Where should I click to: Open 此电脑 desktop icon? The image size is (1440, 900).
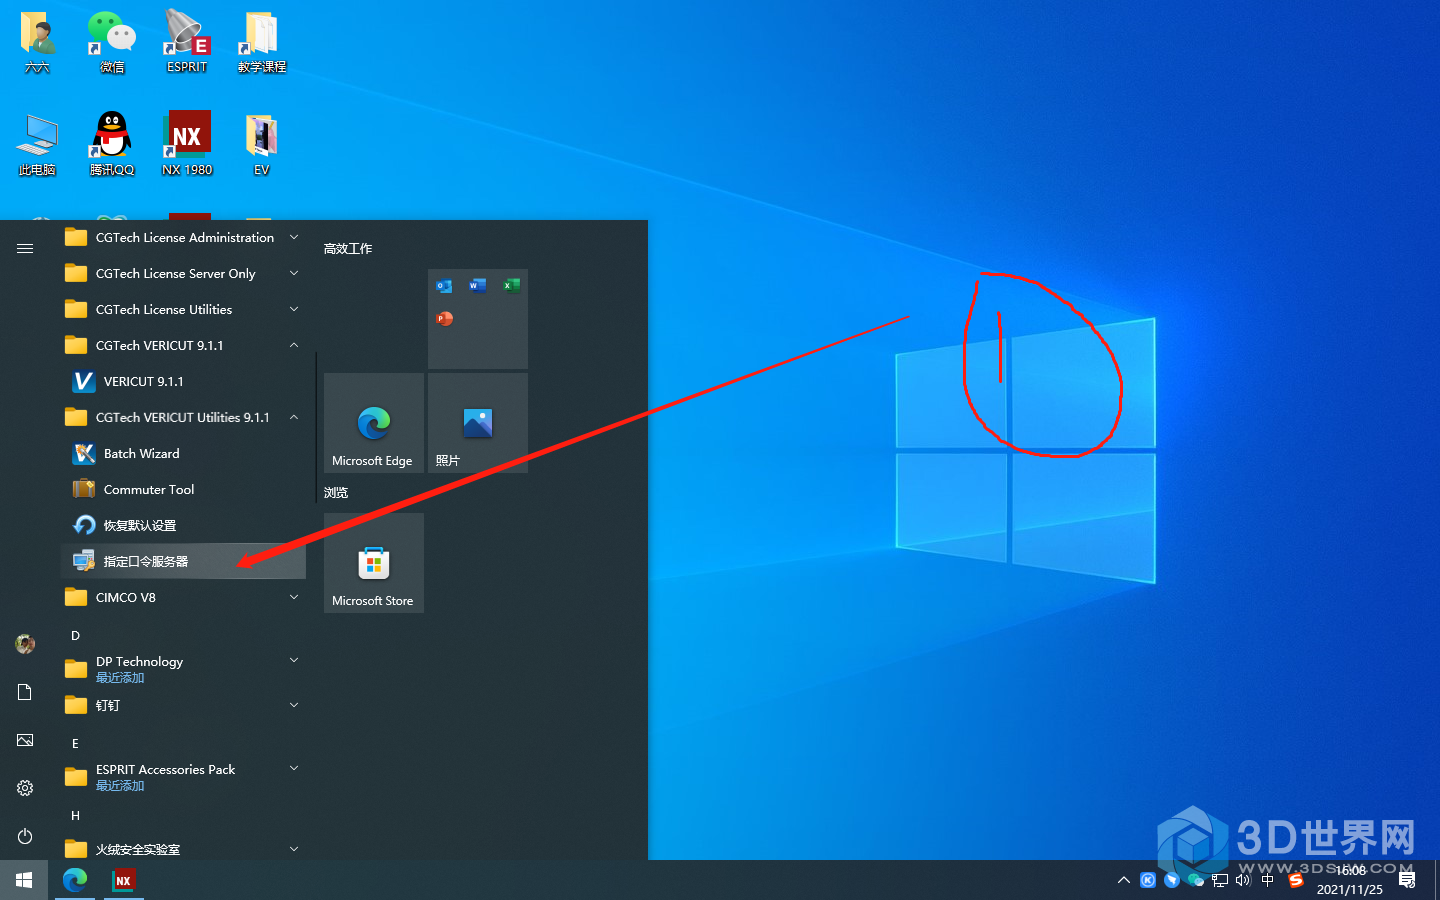click(x=37, y=144)
